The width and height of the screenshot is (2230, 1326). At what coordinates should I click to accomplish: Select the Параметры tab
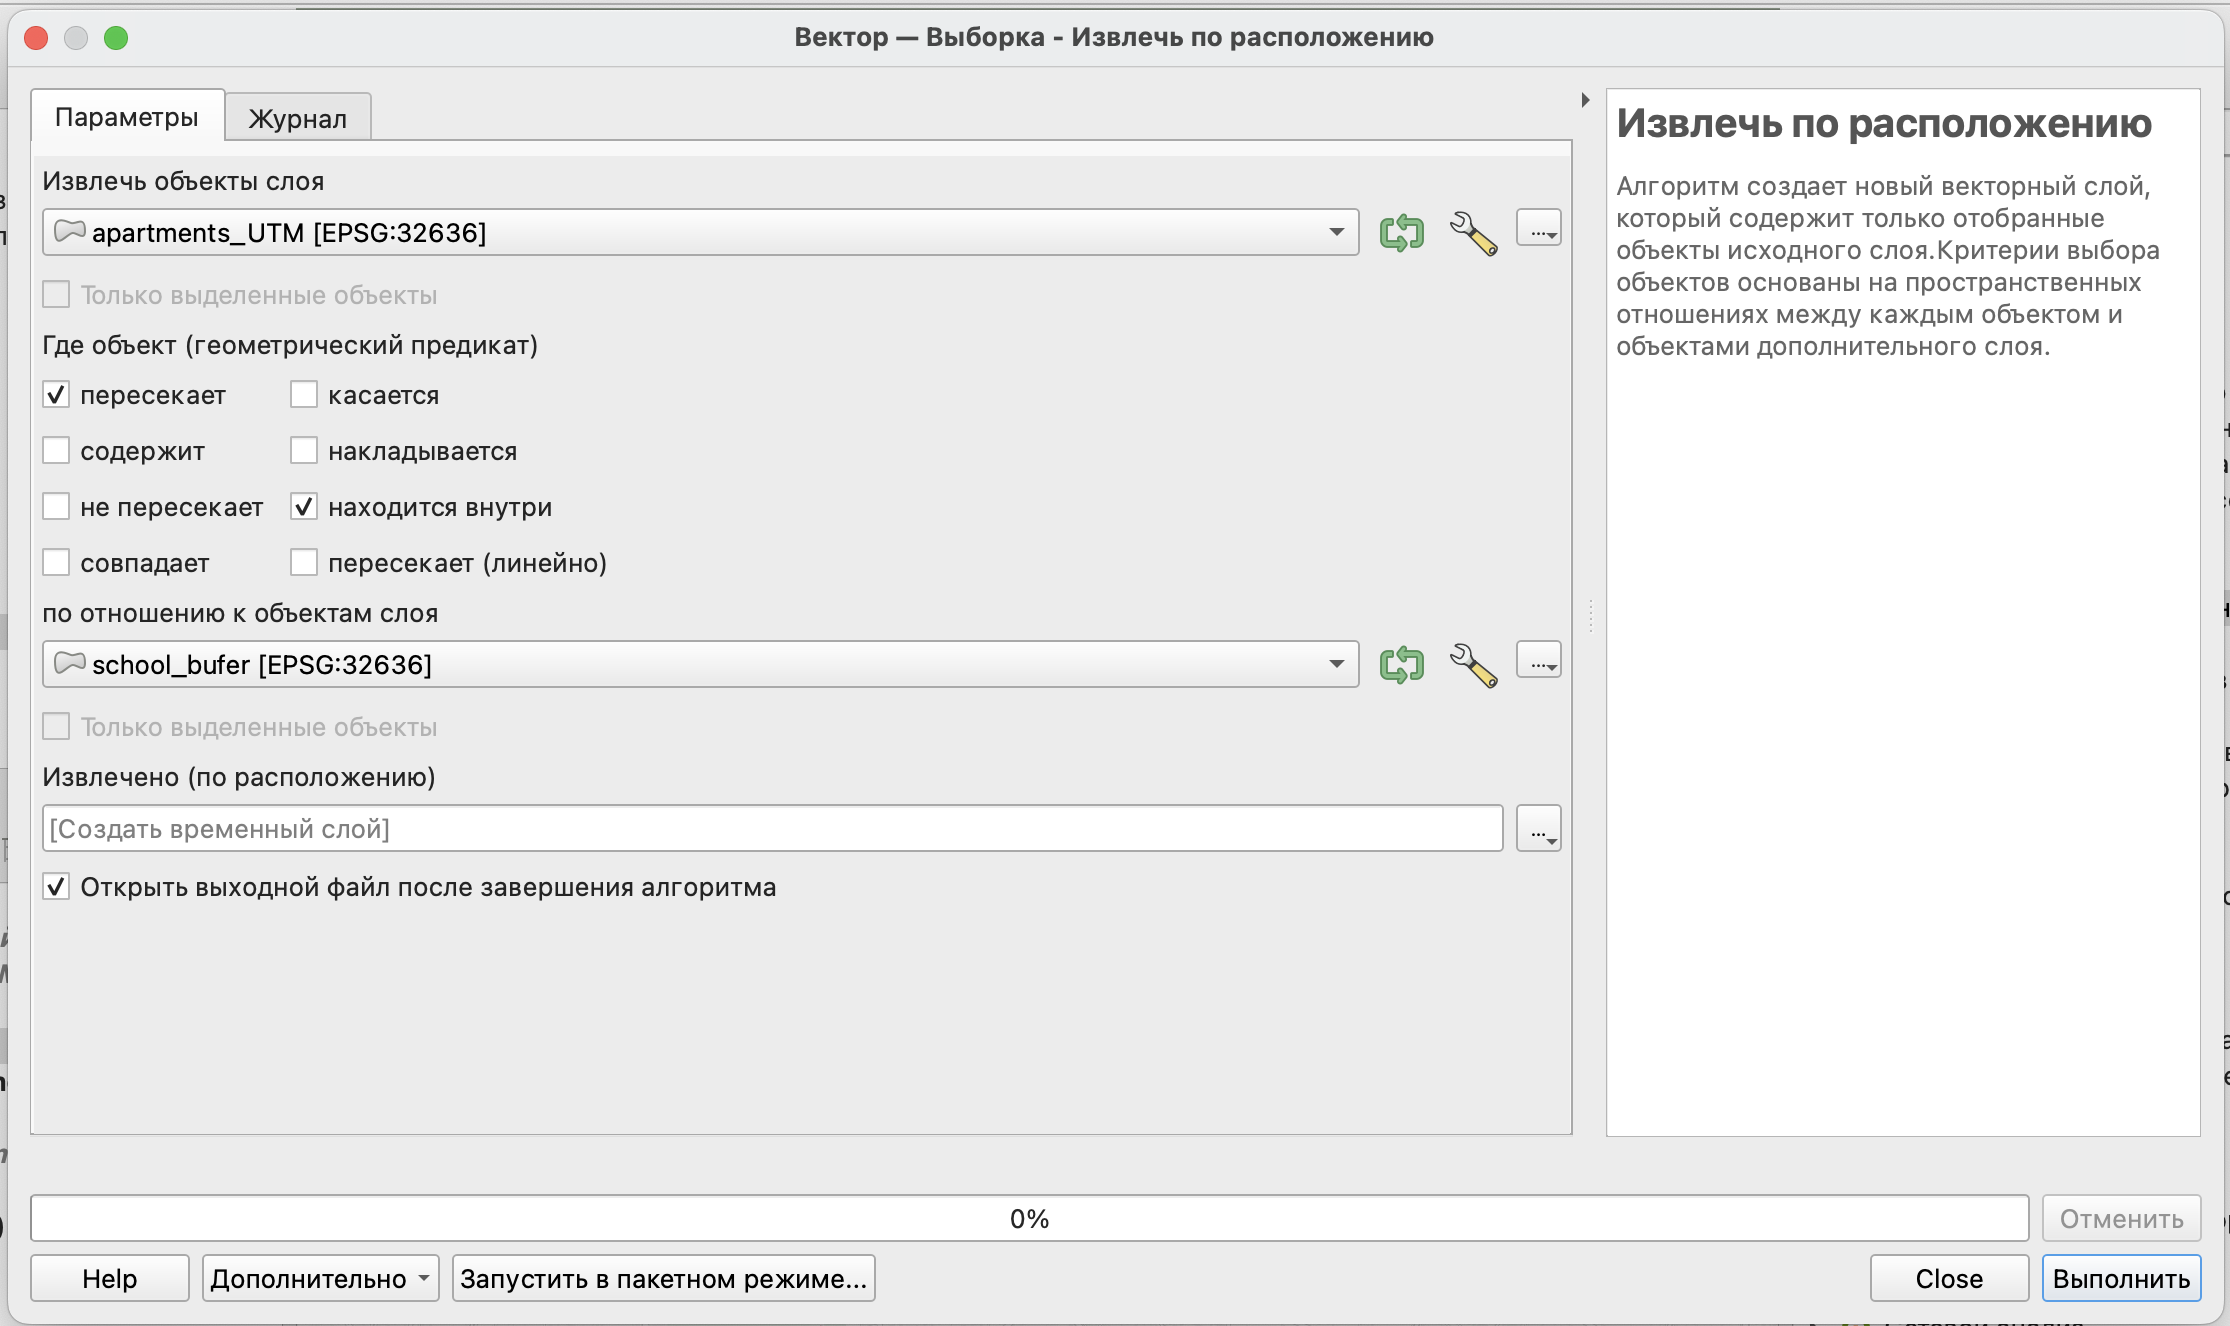(126, 117)
